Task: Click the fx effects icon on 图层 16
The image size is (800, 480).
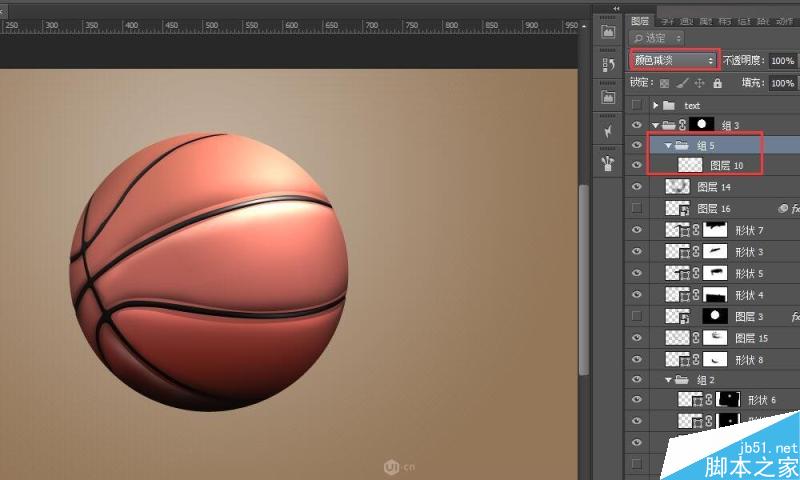Action: tap(795, 209)
